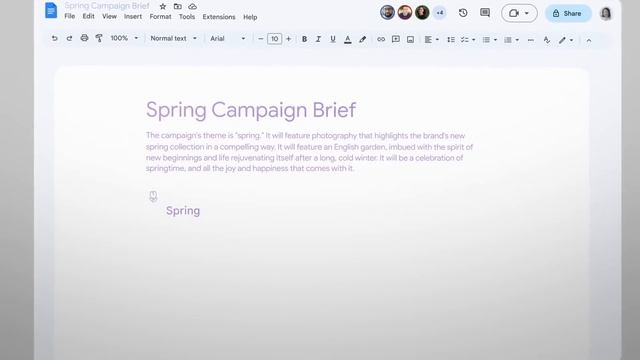
Task: Open the Google account profile picture
Action: click(606, 13)
